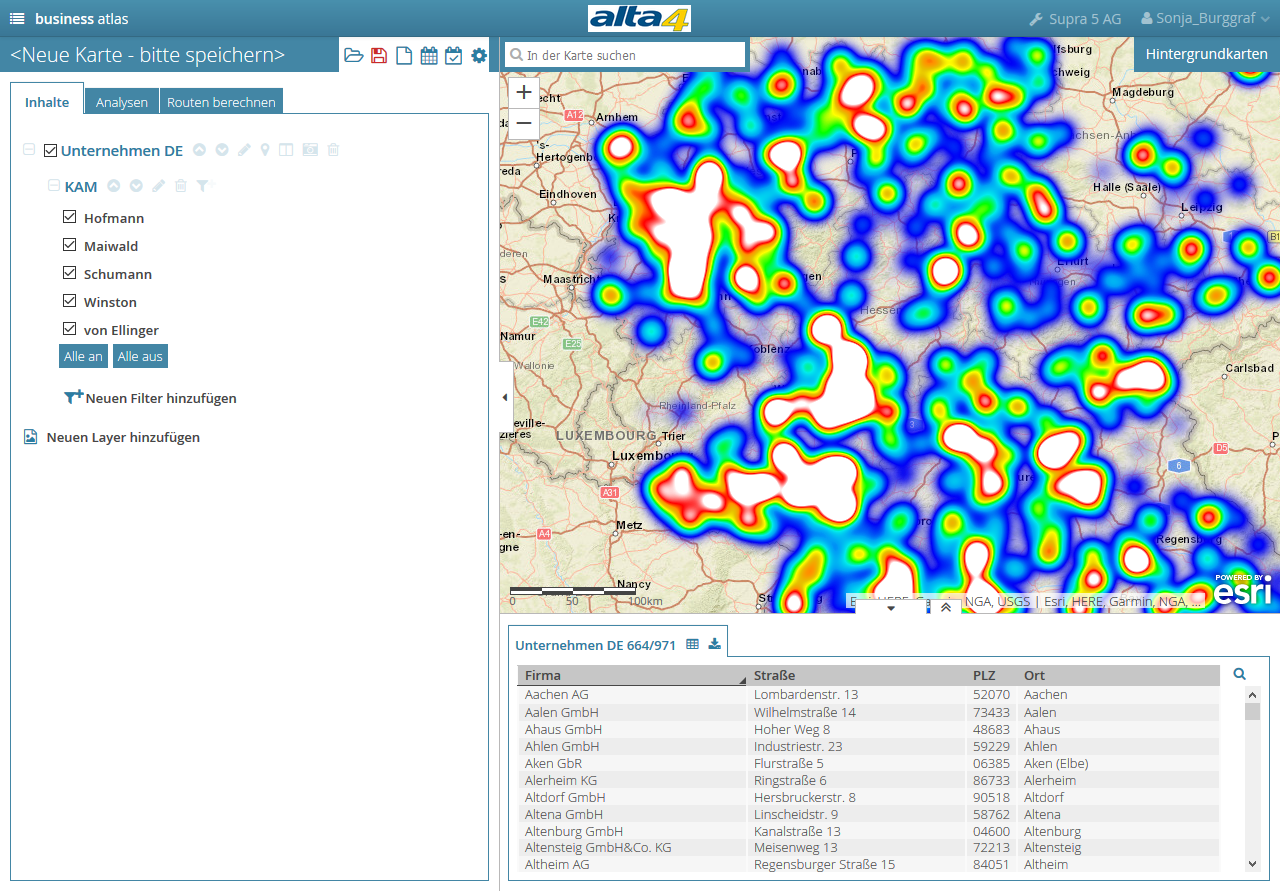Click the table scrollbar up arrow

1252,694
